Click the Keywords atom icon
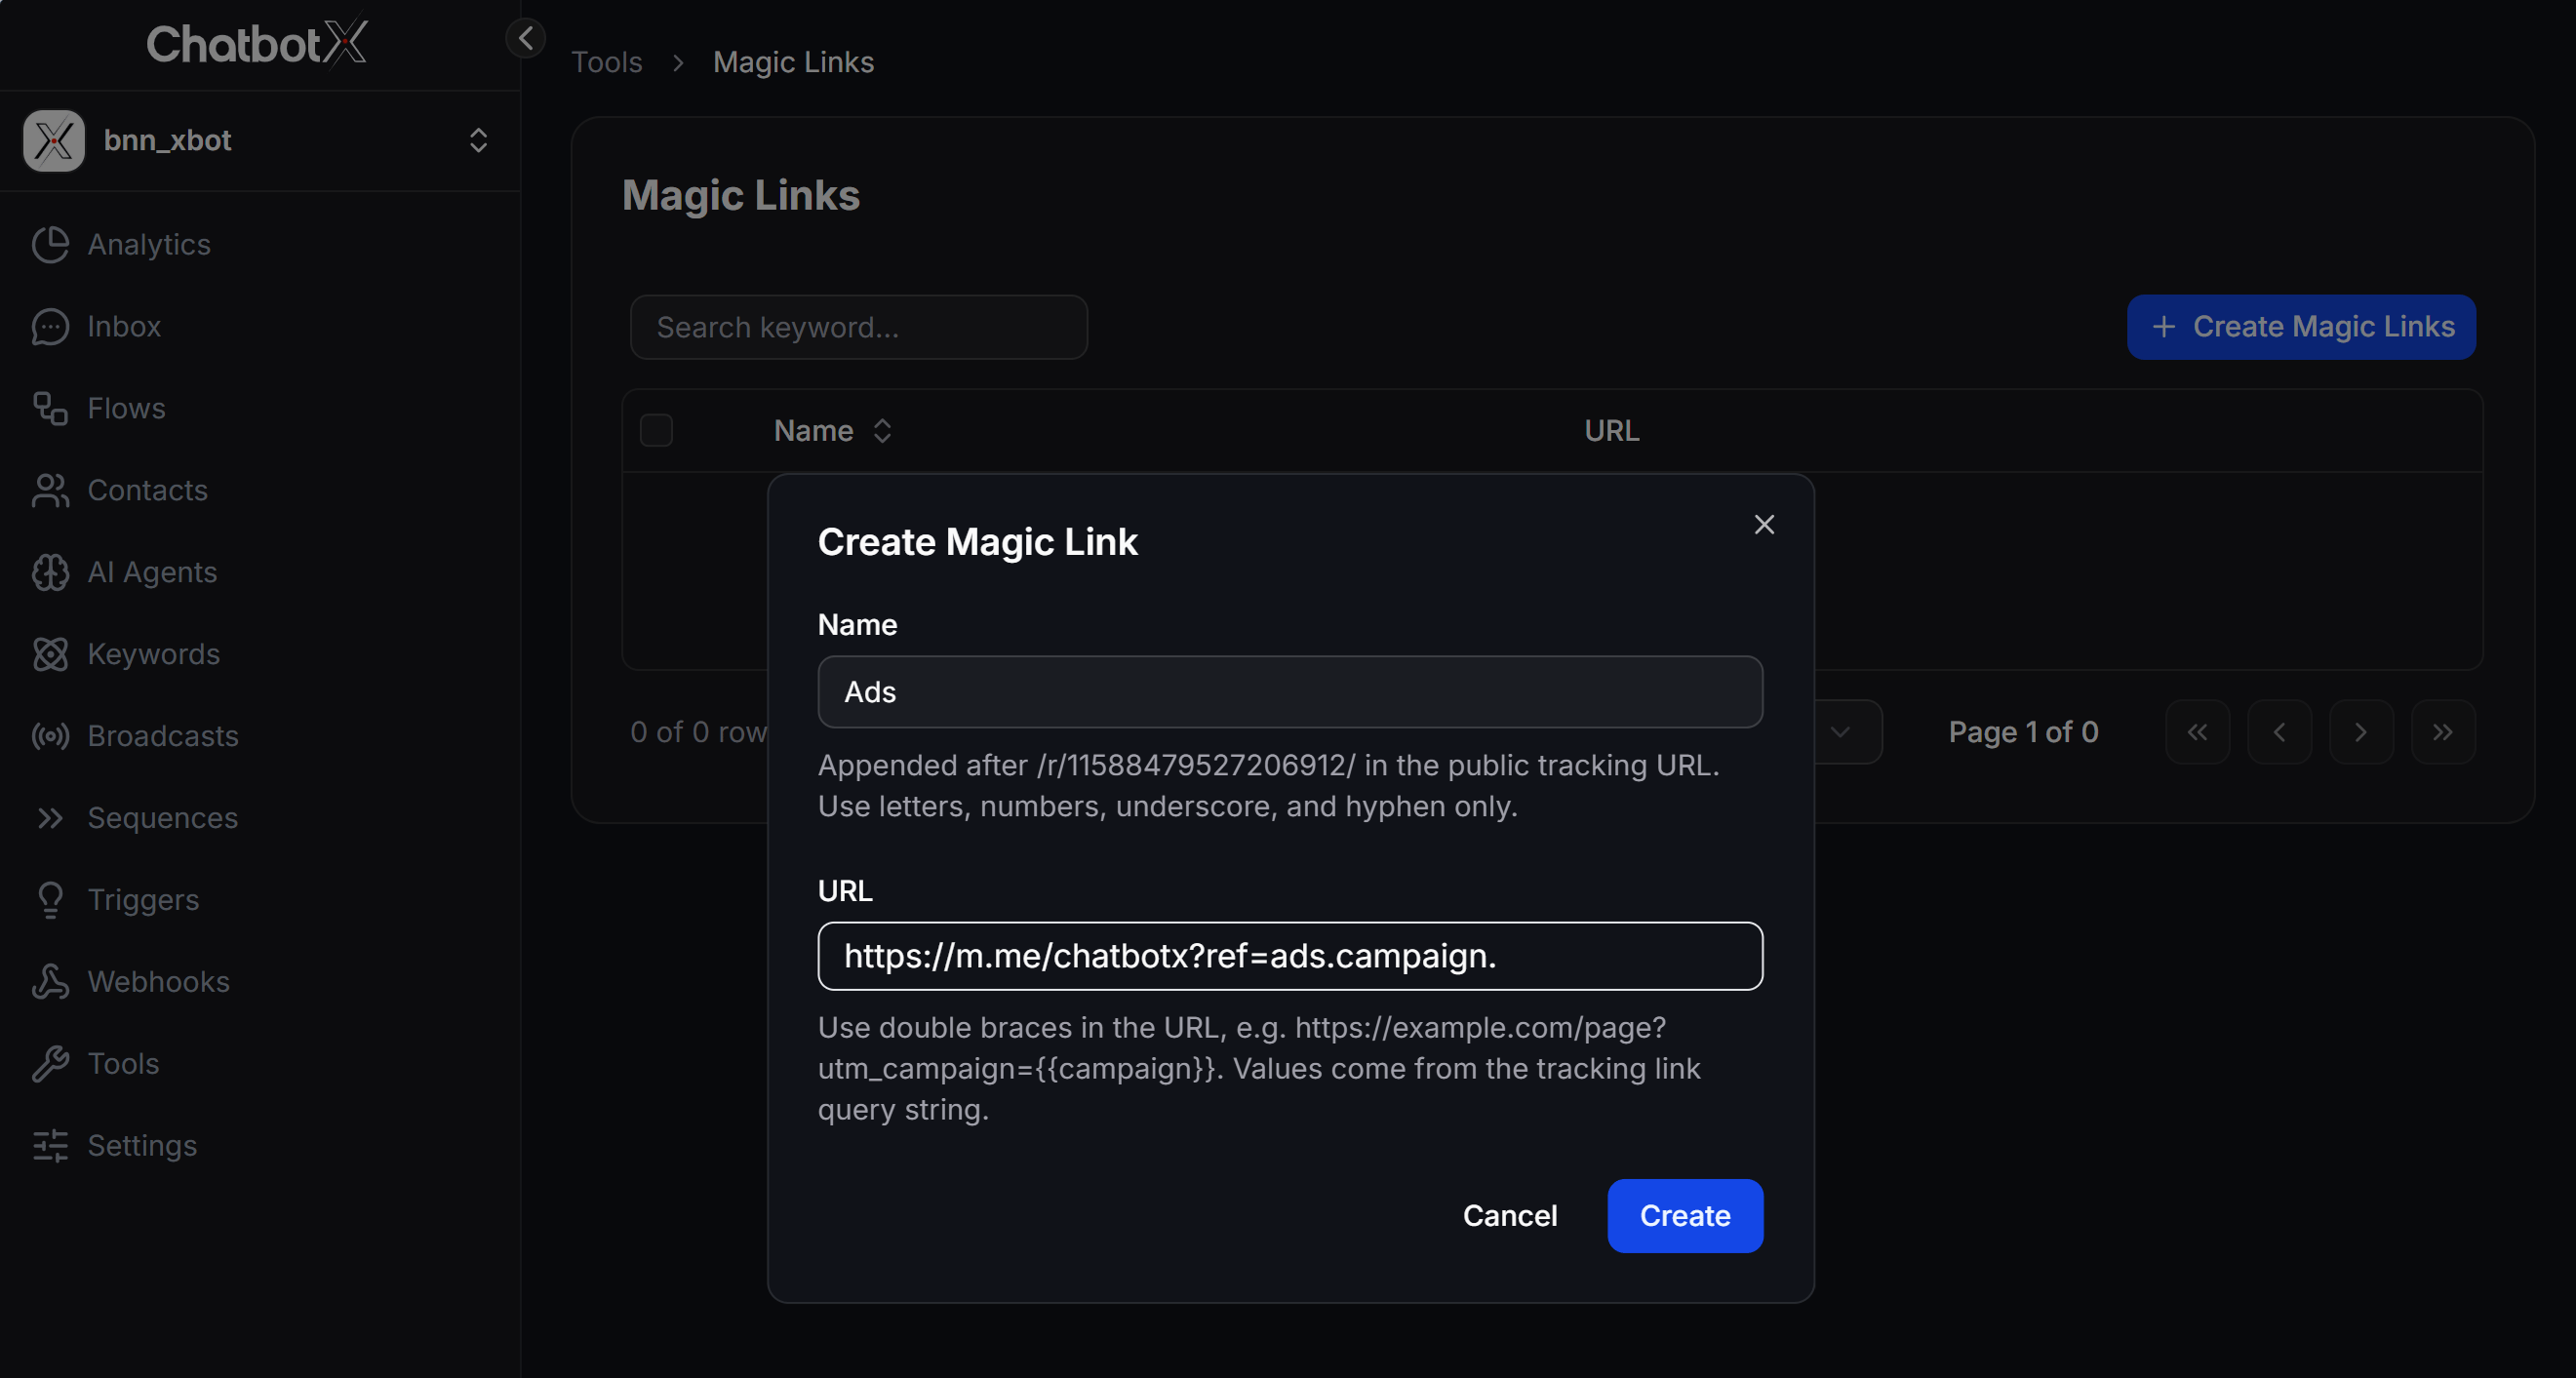 (50, 655)
